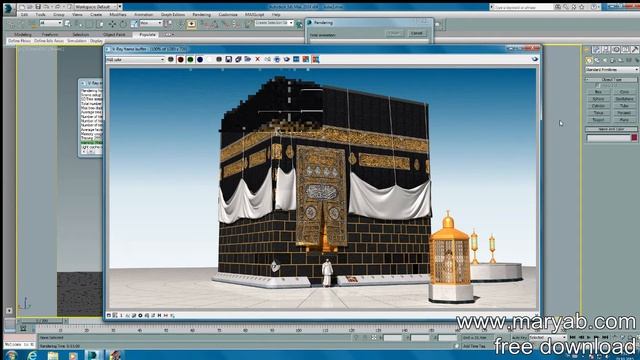Select Shapes category in Create panel
640x360 pixels.
597,60
